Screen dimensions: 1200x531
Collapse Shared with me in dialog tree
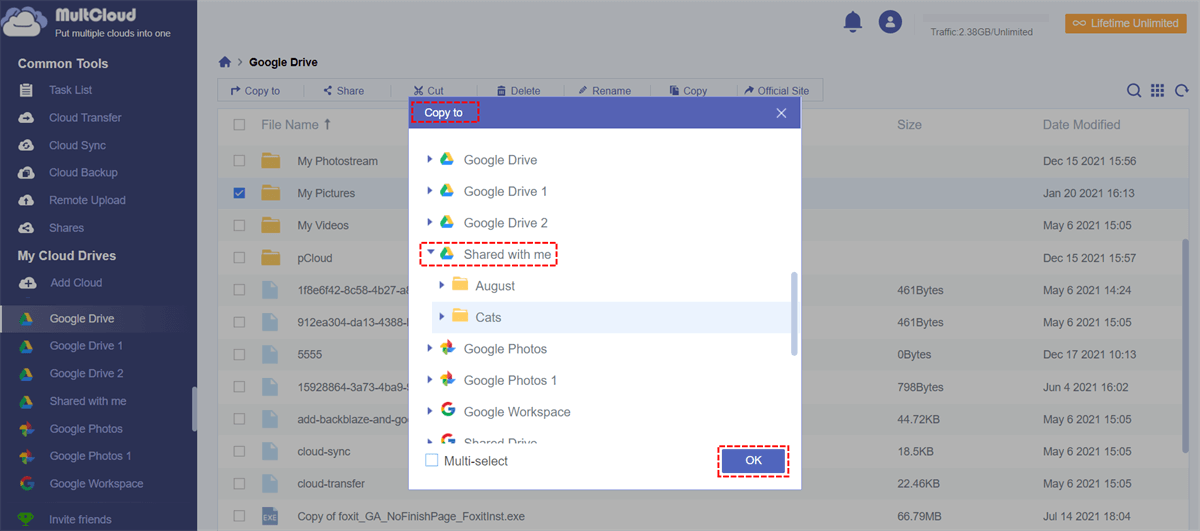(x=430, y=254)
